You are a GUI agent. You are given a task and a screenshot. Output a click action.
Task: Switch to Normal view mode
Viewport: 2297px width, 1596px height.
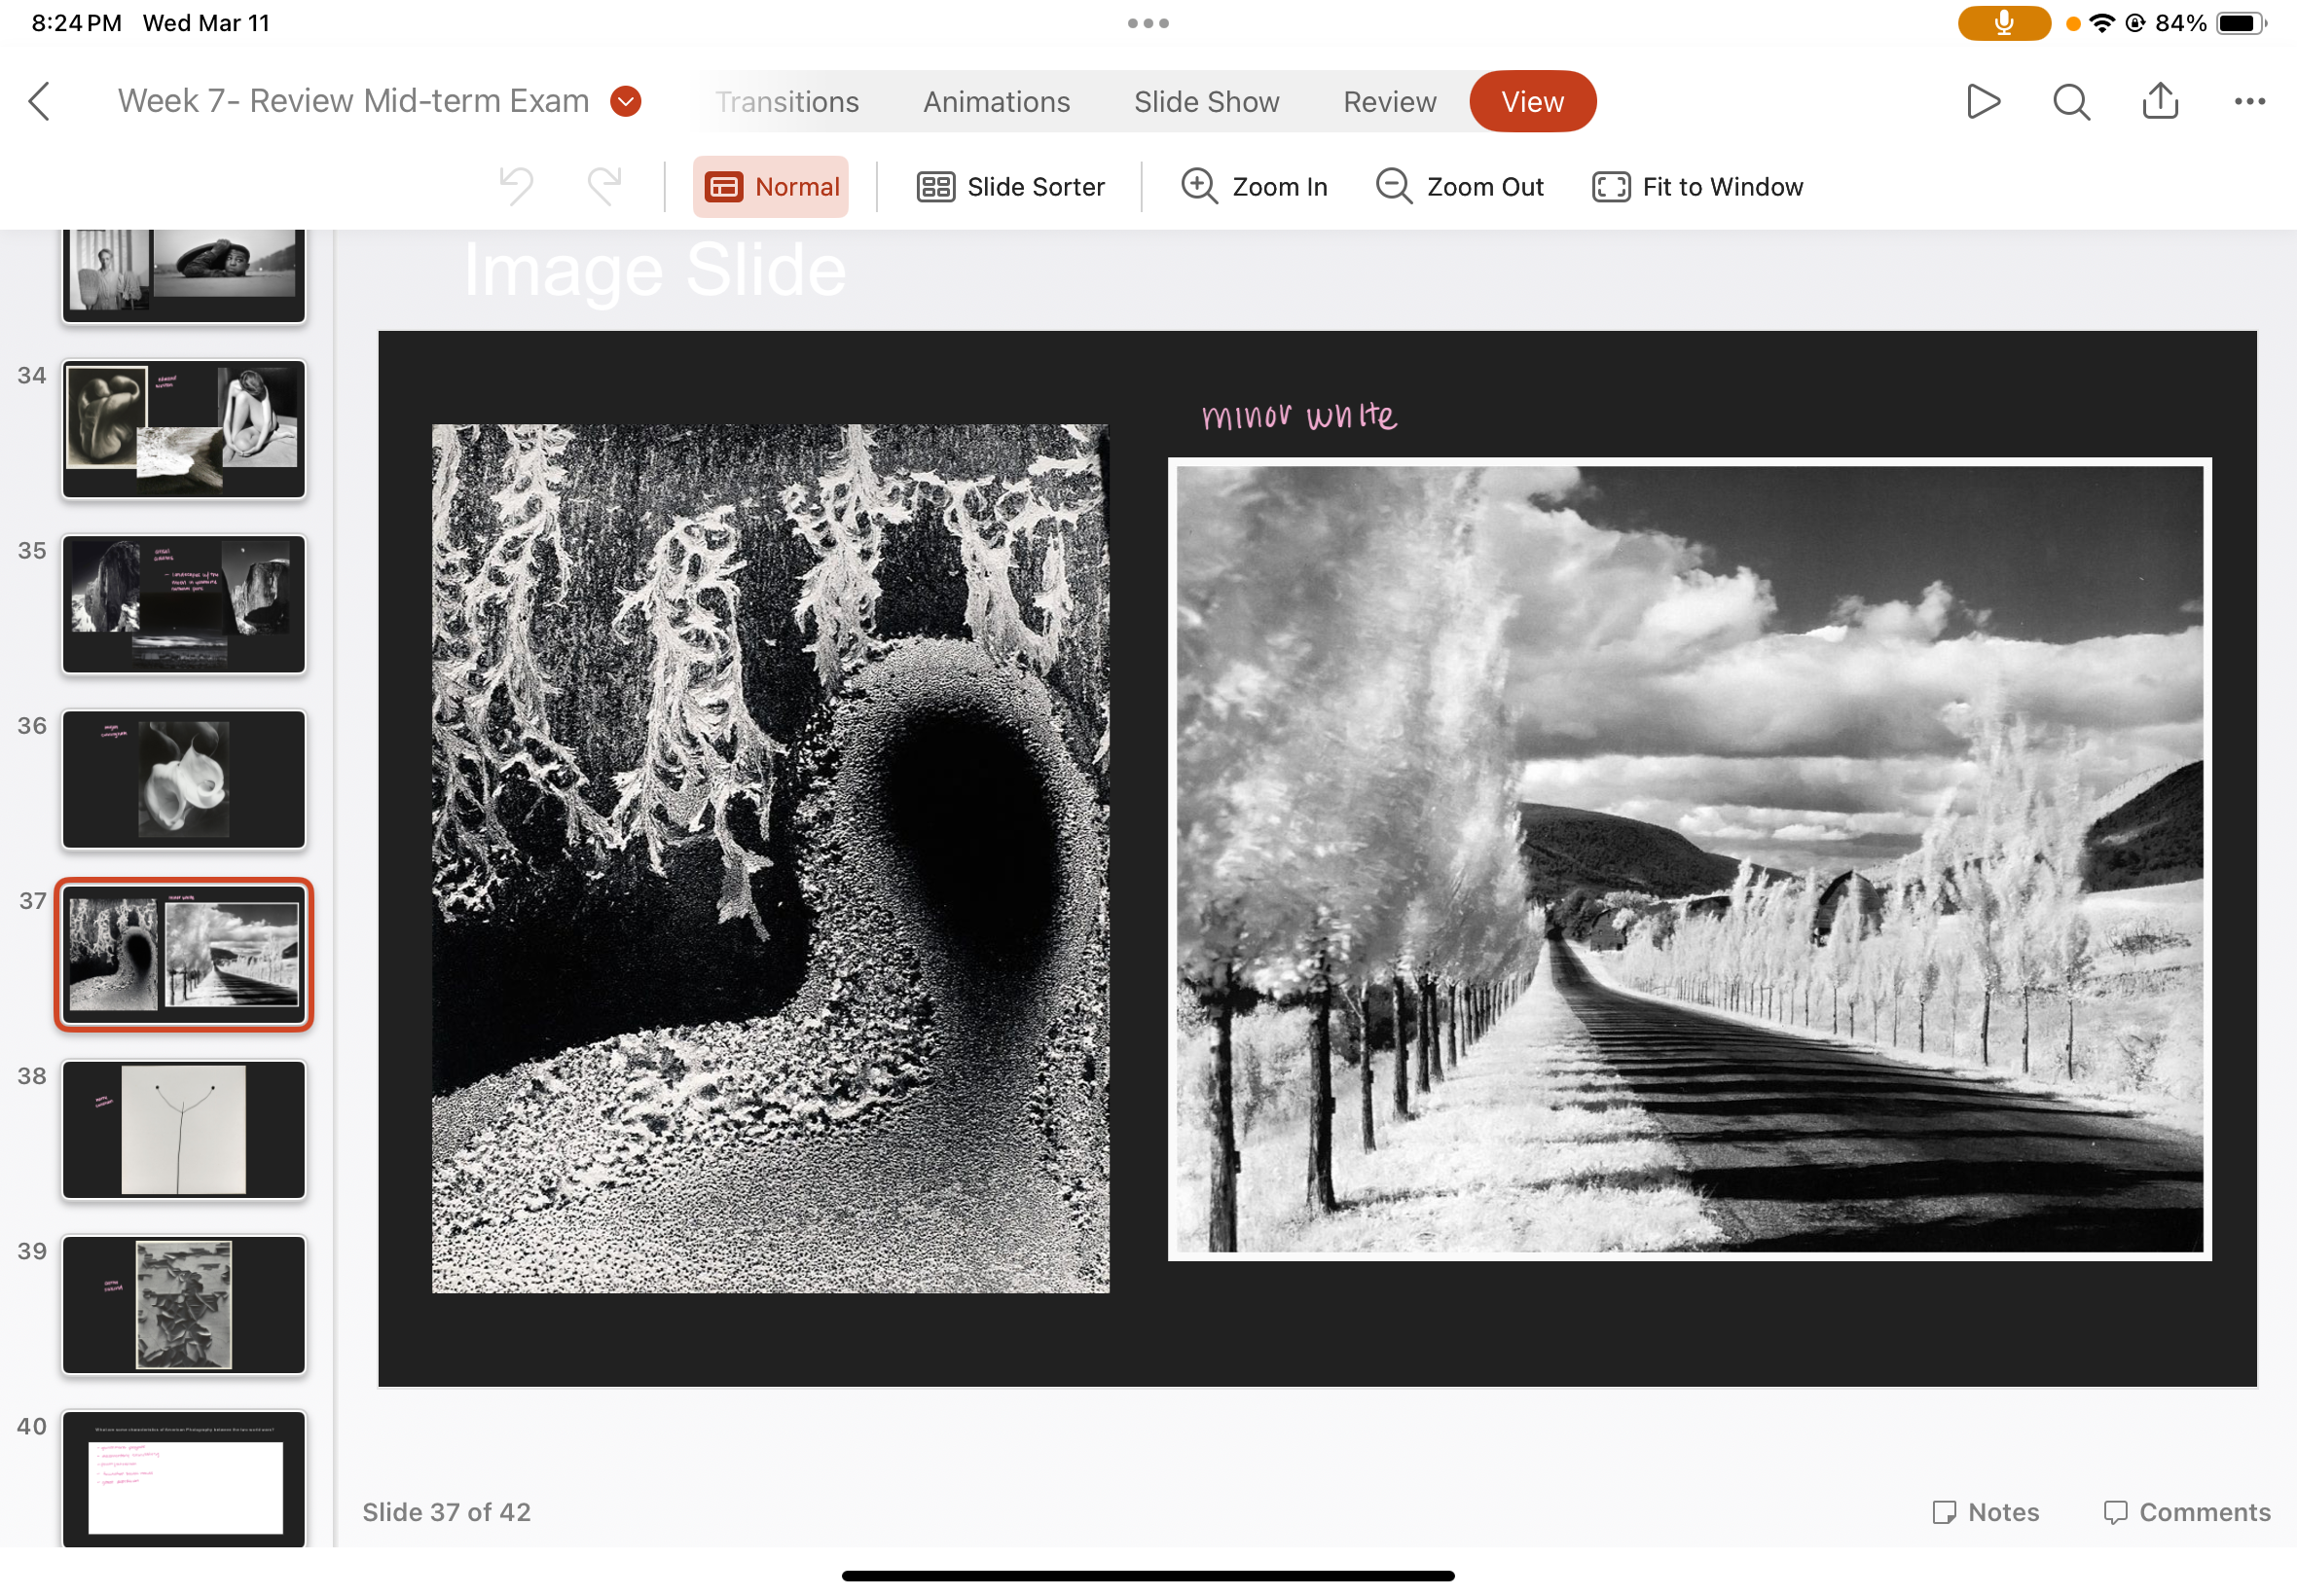pyautogui.click(x=771, y=187)
